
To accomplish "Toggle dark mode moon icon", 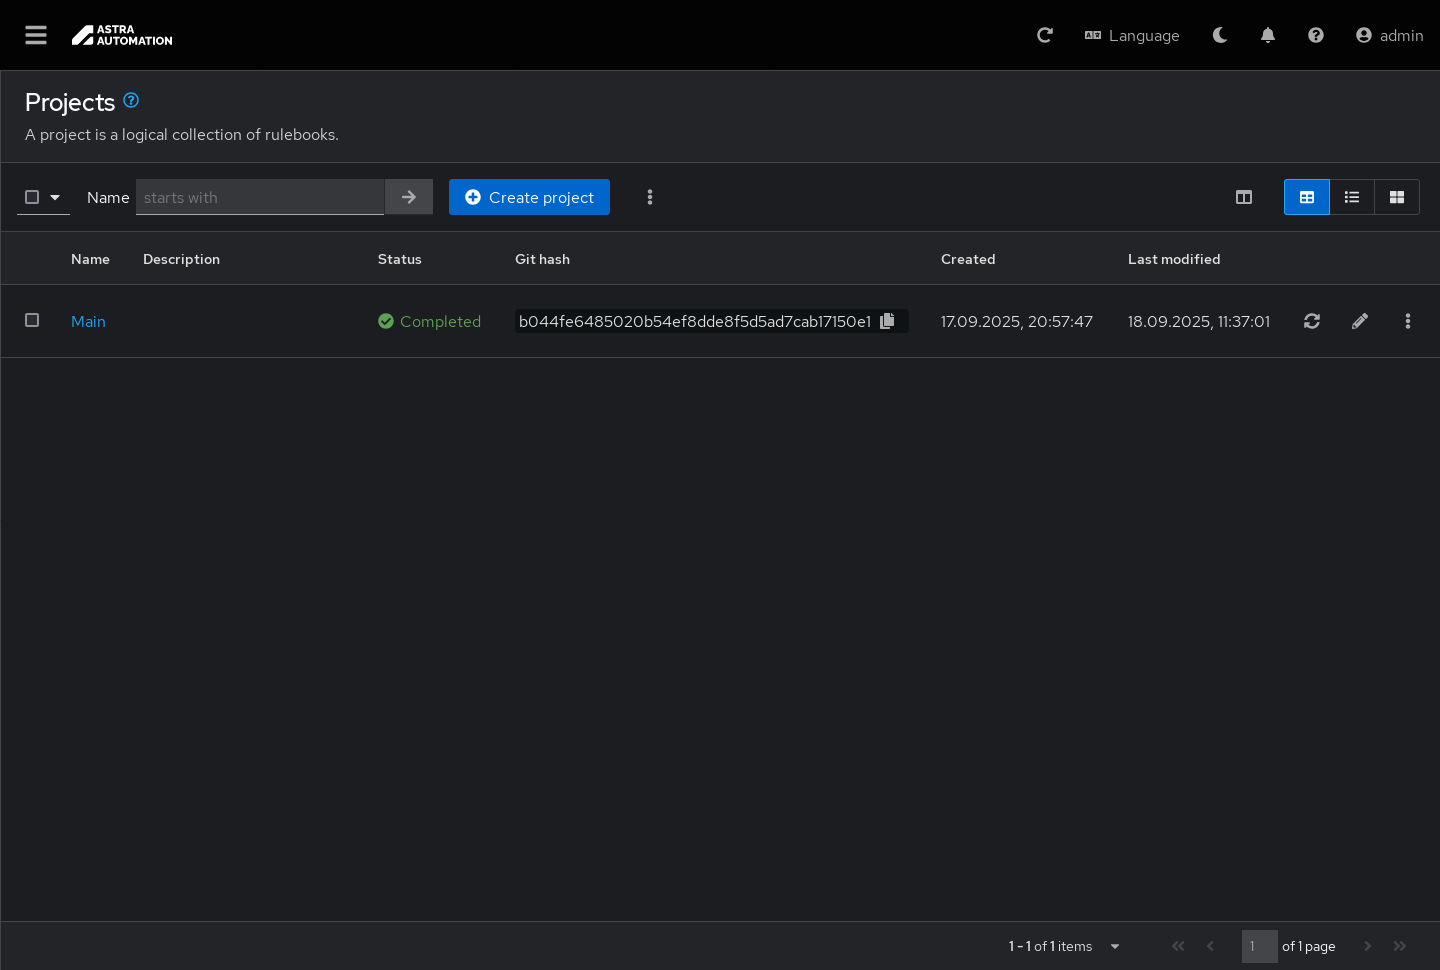I will point(1220,35).
